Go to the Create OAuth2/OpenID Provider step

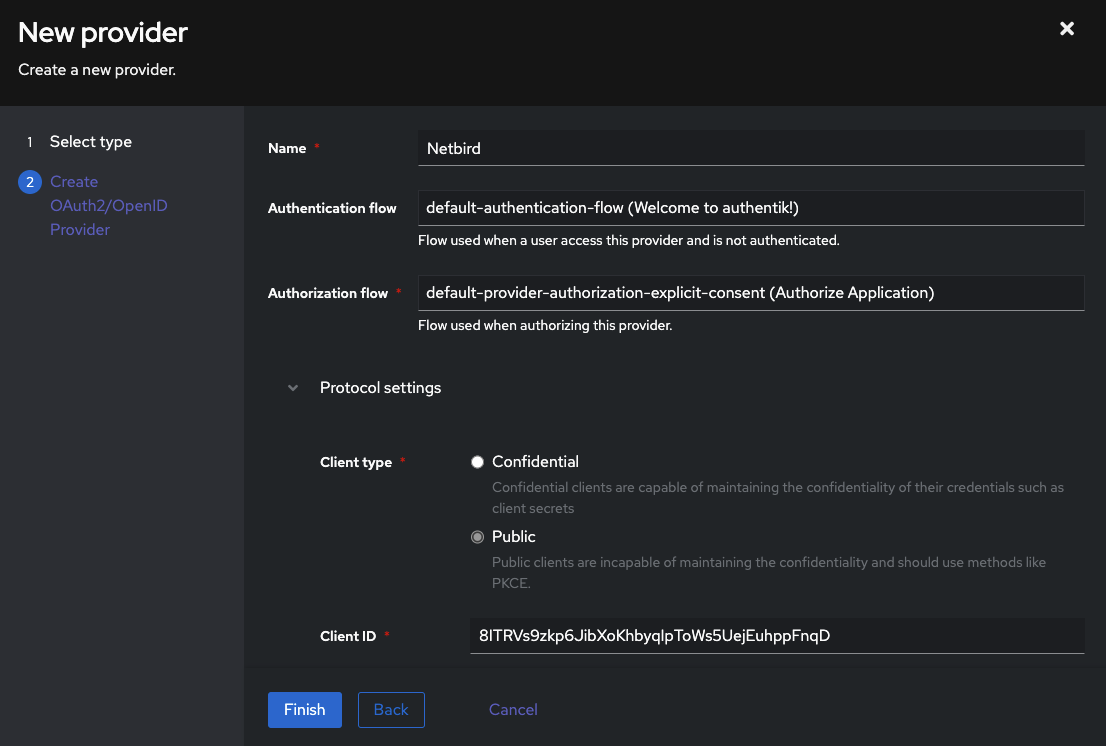108,205
